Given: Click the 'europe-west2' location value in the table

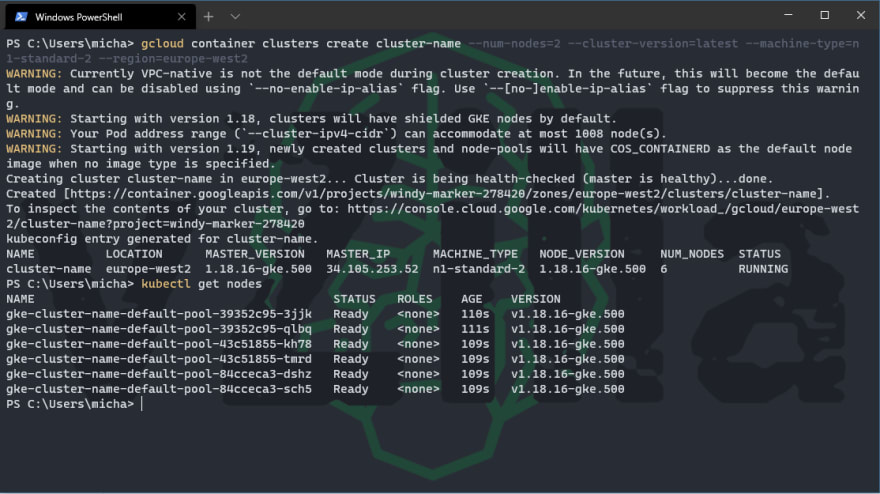Looking at the screenshot, I should (x=148, y=269).
